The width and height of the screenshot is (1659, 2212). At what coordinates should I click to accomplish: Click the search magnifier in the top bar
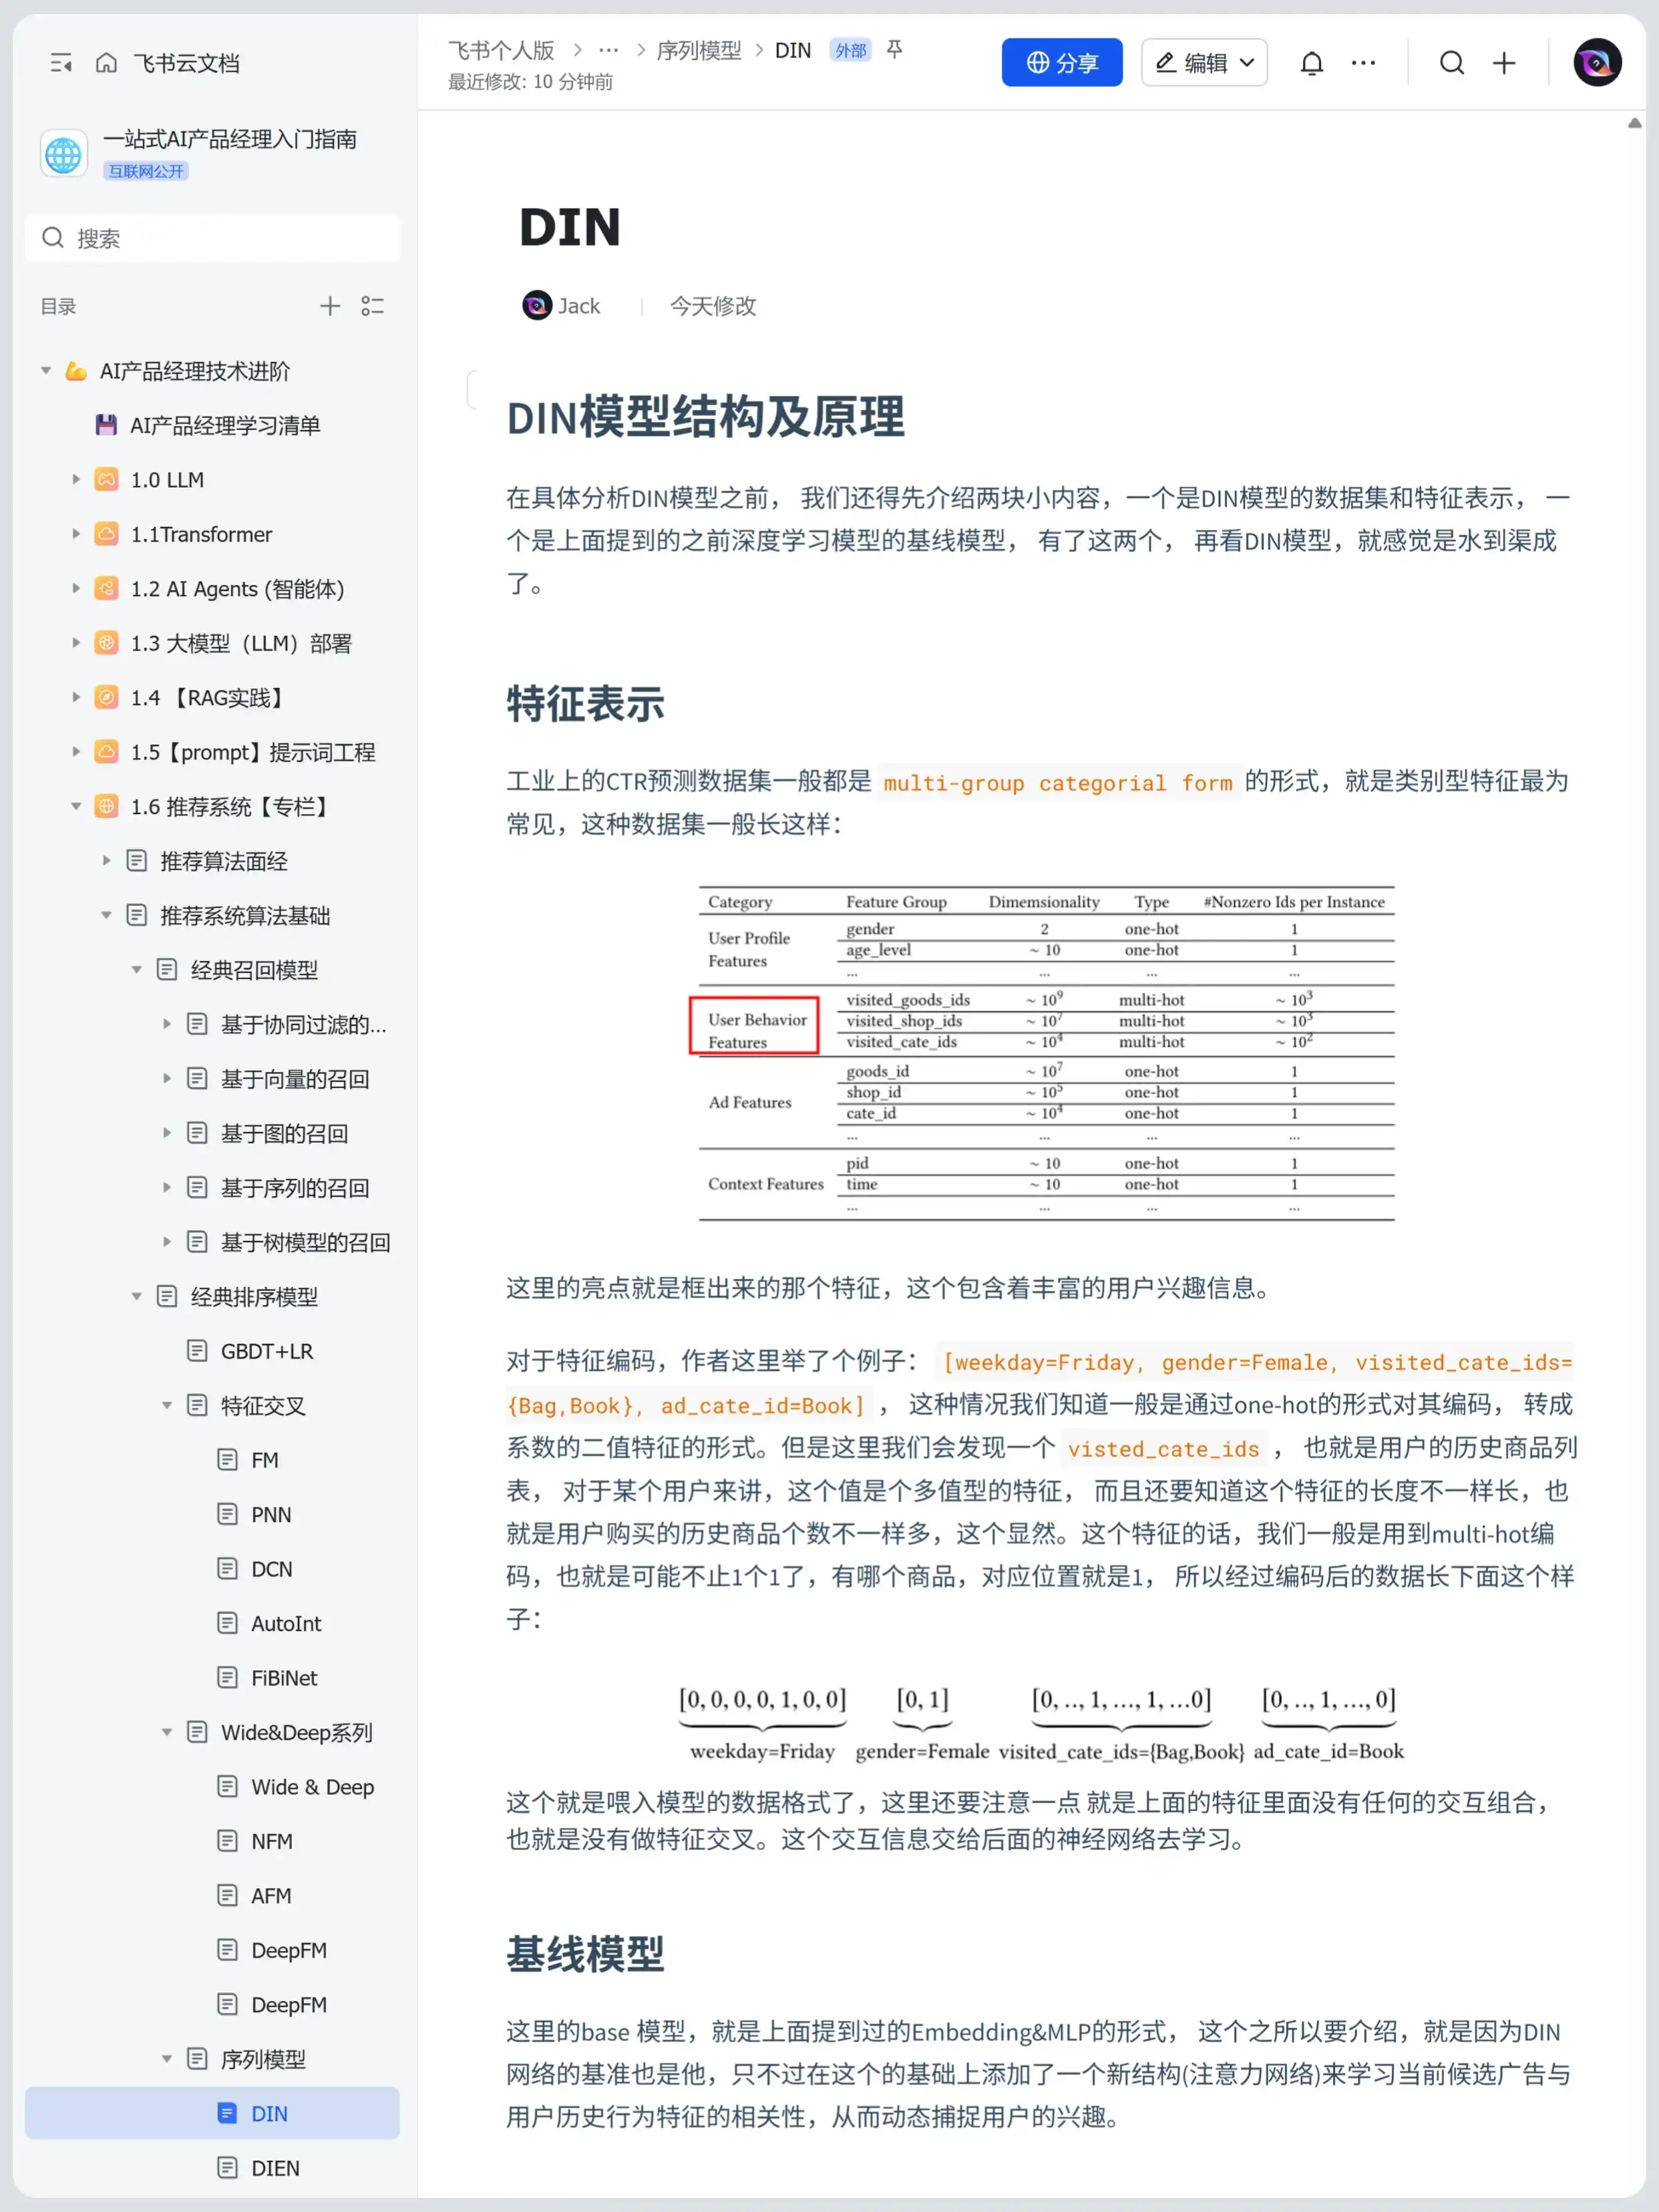1452,62
